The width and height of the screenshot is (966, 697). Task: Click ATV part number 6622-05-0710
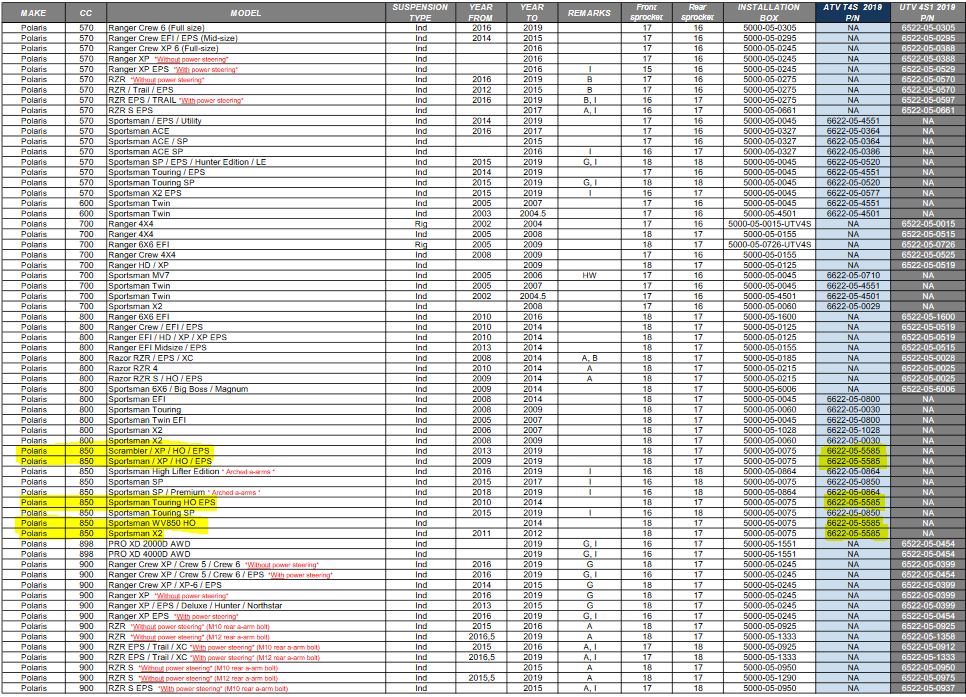853,275
